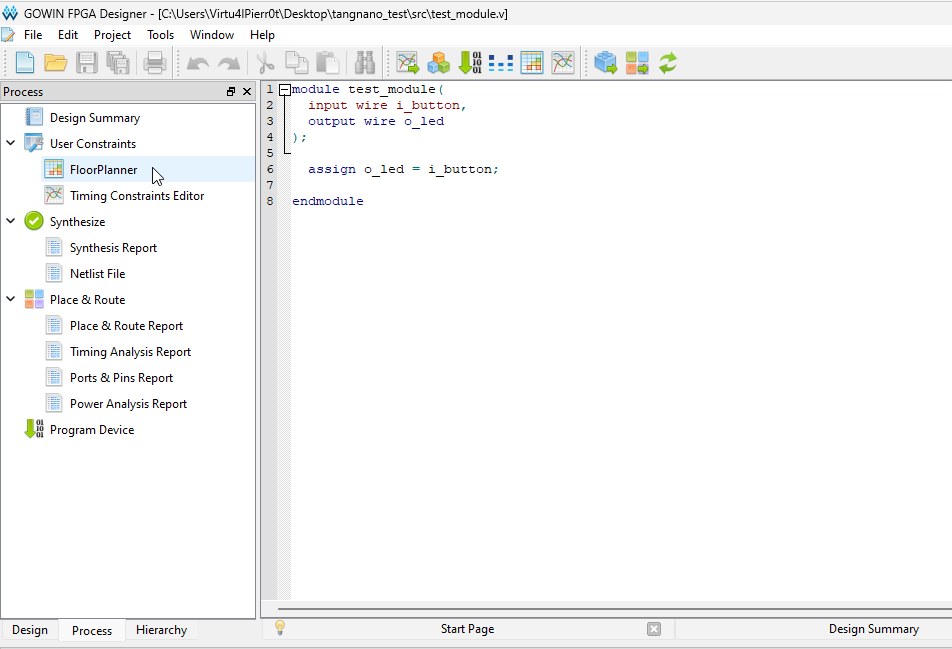Switch to the Design tab
Screen dimensions: 952x649
(x=30, y=630)
